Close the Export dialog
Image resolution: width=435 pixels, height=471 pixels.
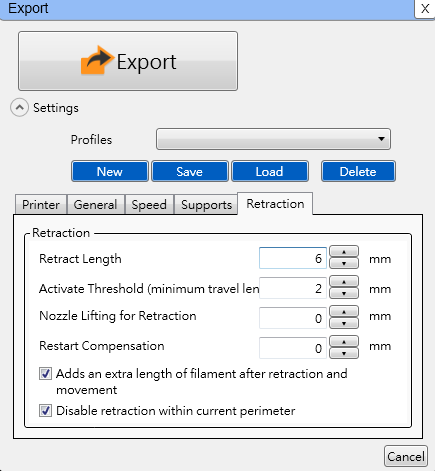click(x=425, y=9)
